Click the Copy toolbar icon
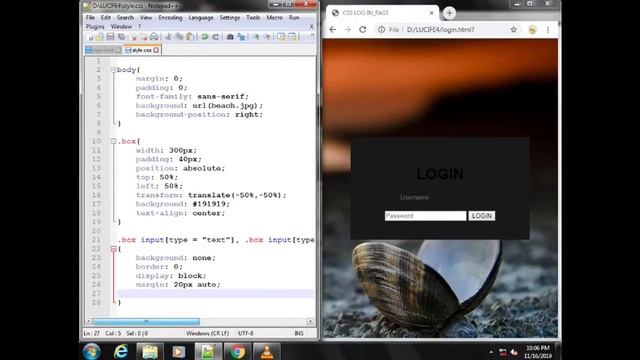The image size is (640, 360). [179, 37]
